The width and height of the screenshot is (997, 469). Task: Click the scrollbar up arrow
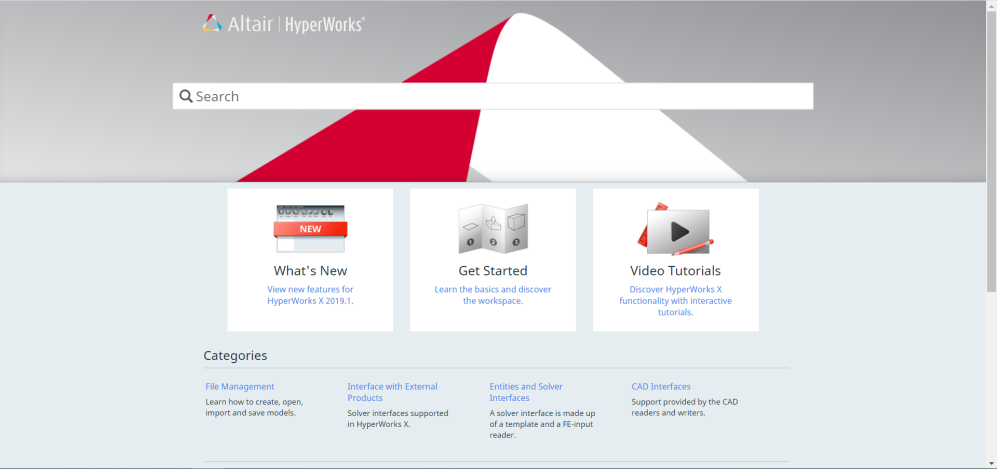pyautogui.click(x=991, y=5)
